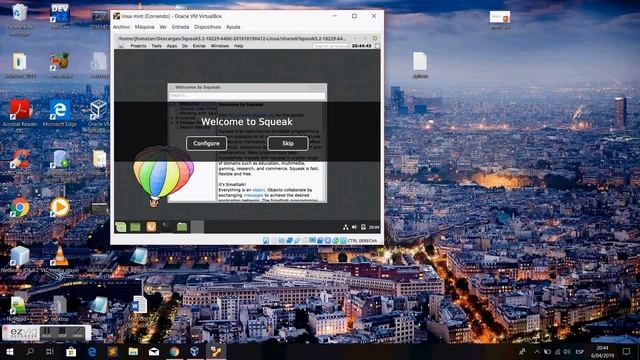Viewport: 640px width, 360px height.
Task: Click the 'messages' link in welcome text
Action: [253, 195]
